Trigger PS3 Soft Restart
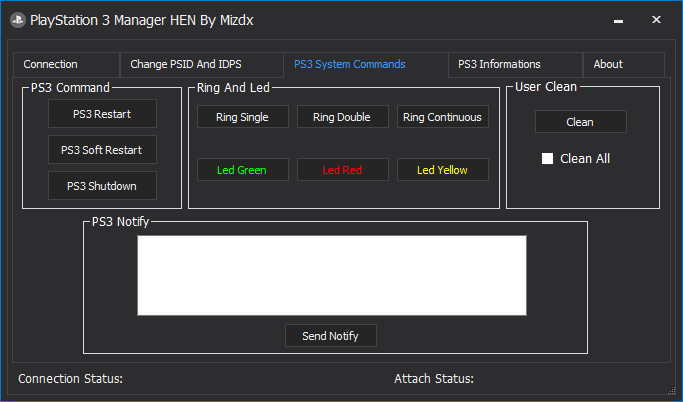Viewport: 683px width, 402px height. pyautogui.click(x=102, y=150)
